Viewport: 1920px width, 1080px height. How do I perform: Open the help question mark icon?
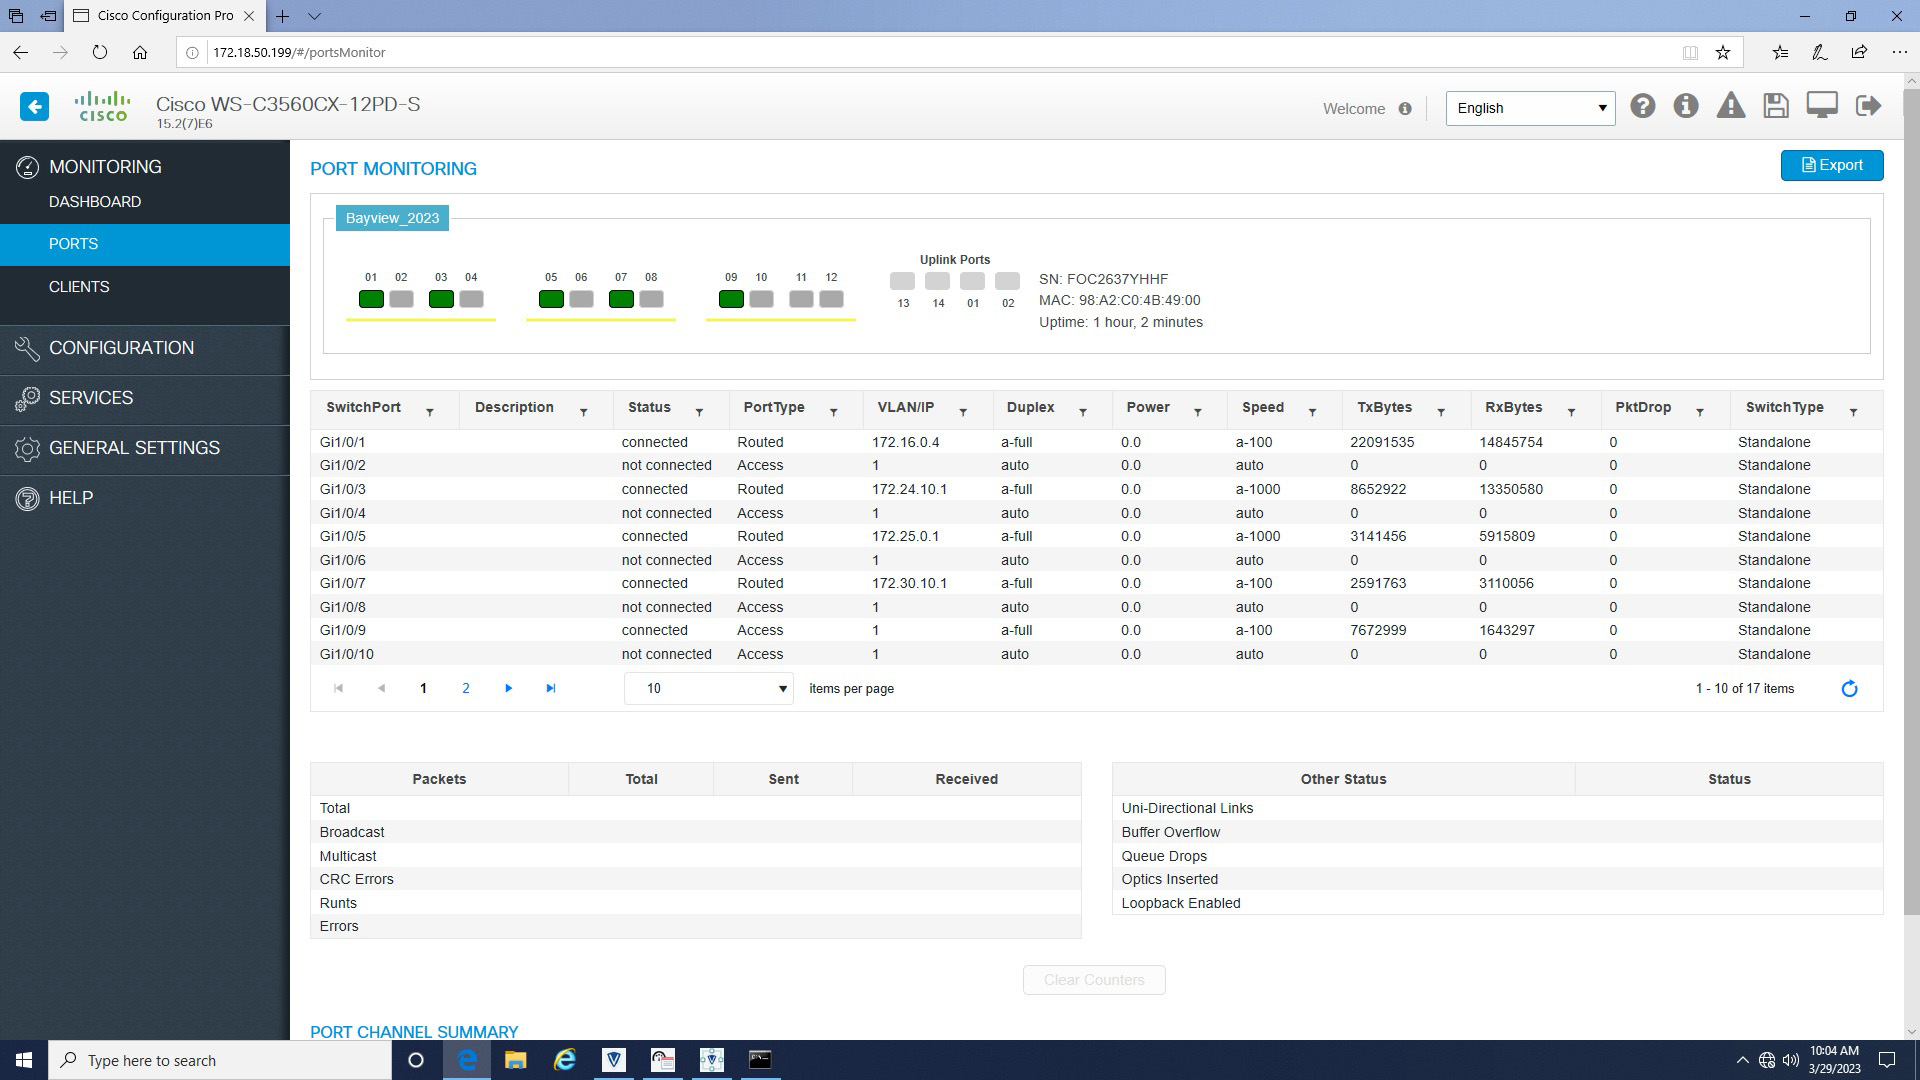click(1642, 106)
